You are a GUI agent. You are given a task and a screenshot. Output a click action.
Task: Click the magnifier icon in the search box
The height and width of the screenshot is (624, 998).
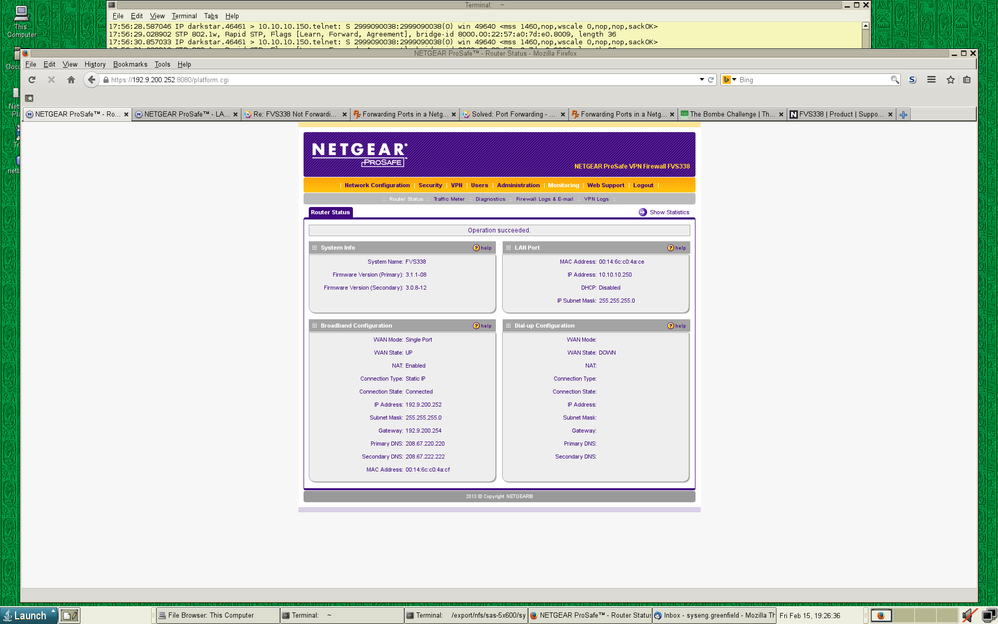pyautogui.click(x=894, y=79)
